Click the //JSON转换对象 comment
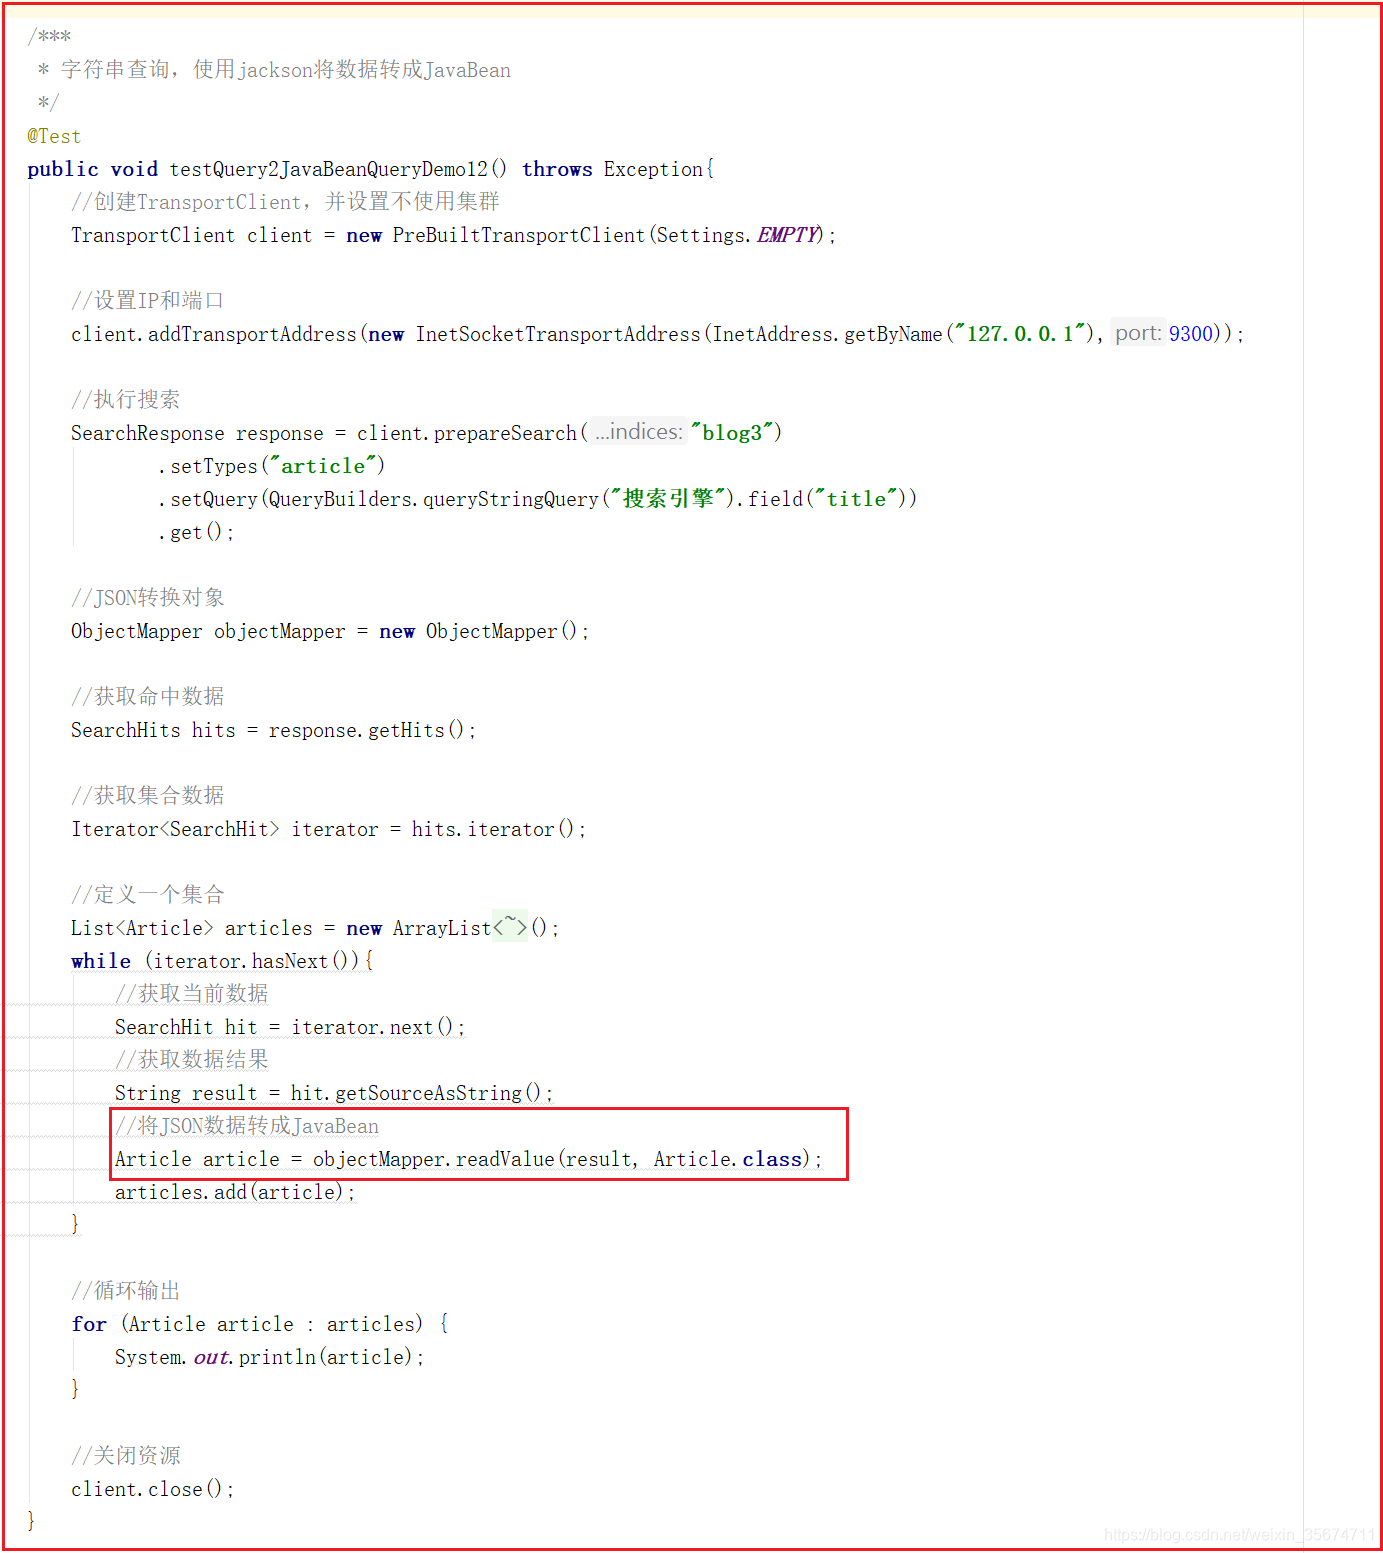 point(148,598)
